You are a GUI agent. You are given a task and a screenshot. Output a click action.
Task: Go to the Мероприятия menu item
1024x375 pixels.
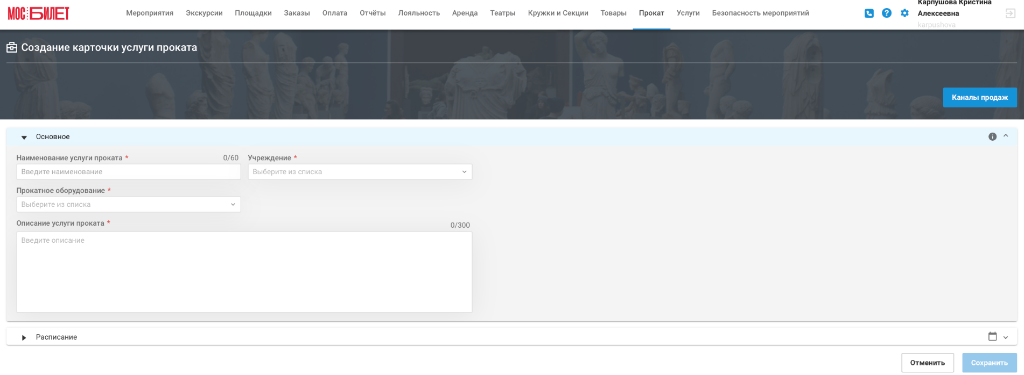tap(150, 13)
